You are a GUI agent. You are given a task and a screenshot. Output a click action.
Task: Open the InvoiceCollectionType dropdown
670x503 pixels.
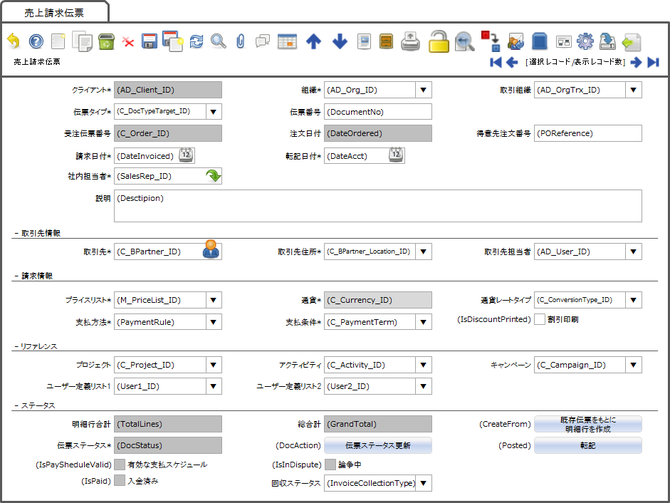[x=423, y=483]
